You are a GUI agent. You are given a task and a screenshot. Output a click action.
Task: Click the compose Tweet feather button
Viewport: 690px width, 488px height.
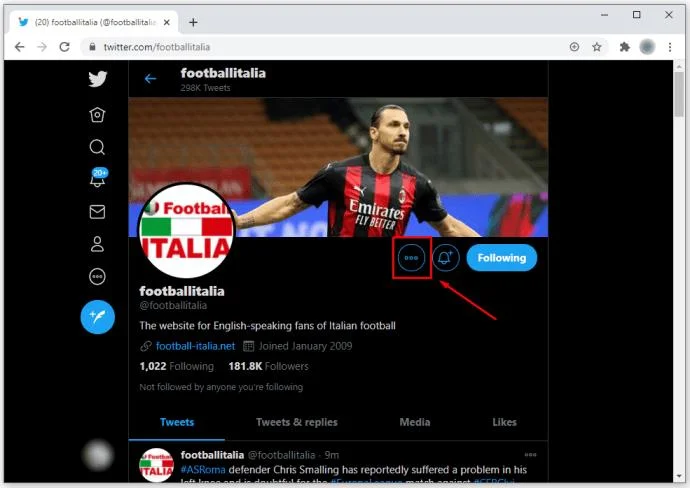(x=98, y=317)
